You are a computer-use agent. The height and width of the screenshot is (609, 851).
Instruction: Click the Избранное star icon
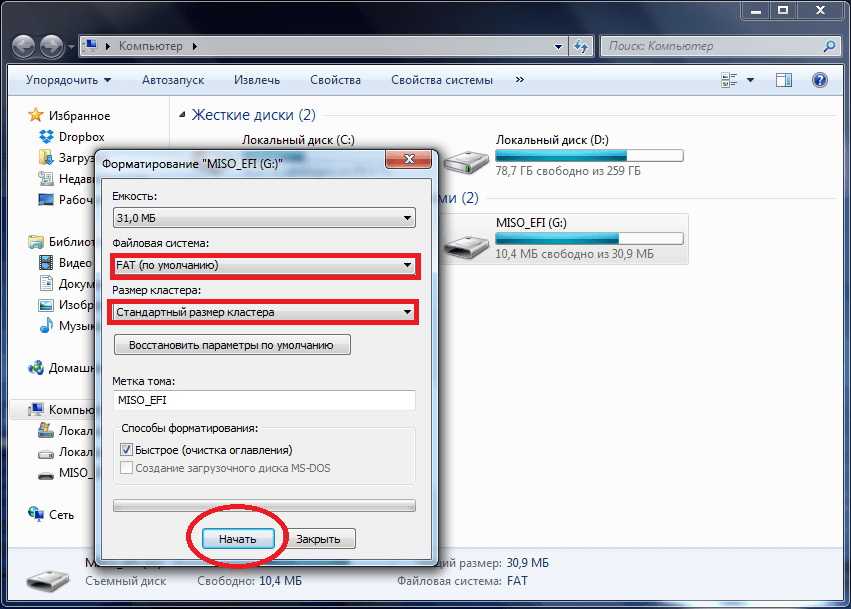(36, 115)
